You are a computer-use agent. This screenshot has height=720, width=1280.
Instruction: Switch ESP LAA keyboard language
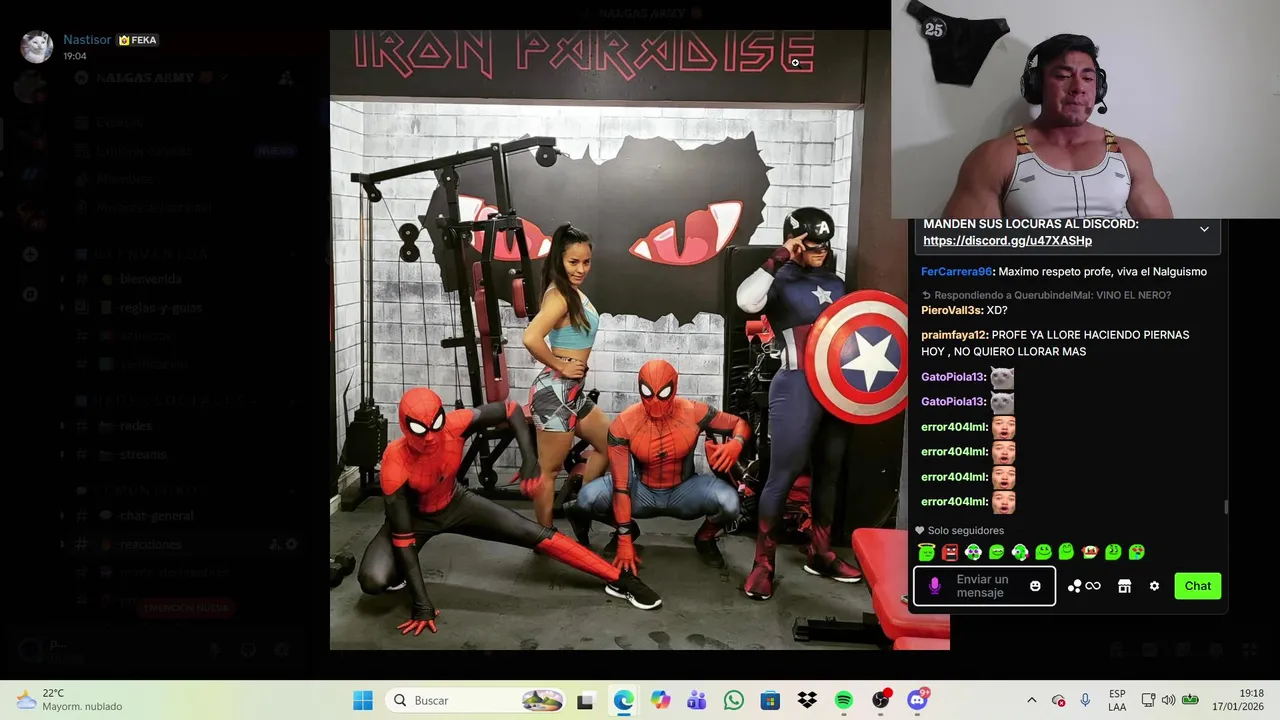pos(1117,700)
